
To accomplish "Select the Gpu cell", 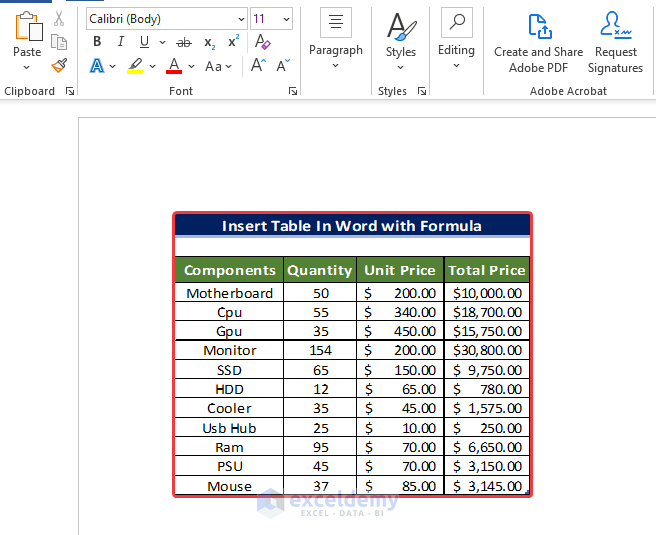I will point(229,331).
